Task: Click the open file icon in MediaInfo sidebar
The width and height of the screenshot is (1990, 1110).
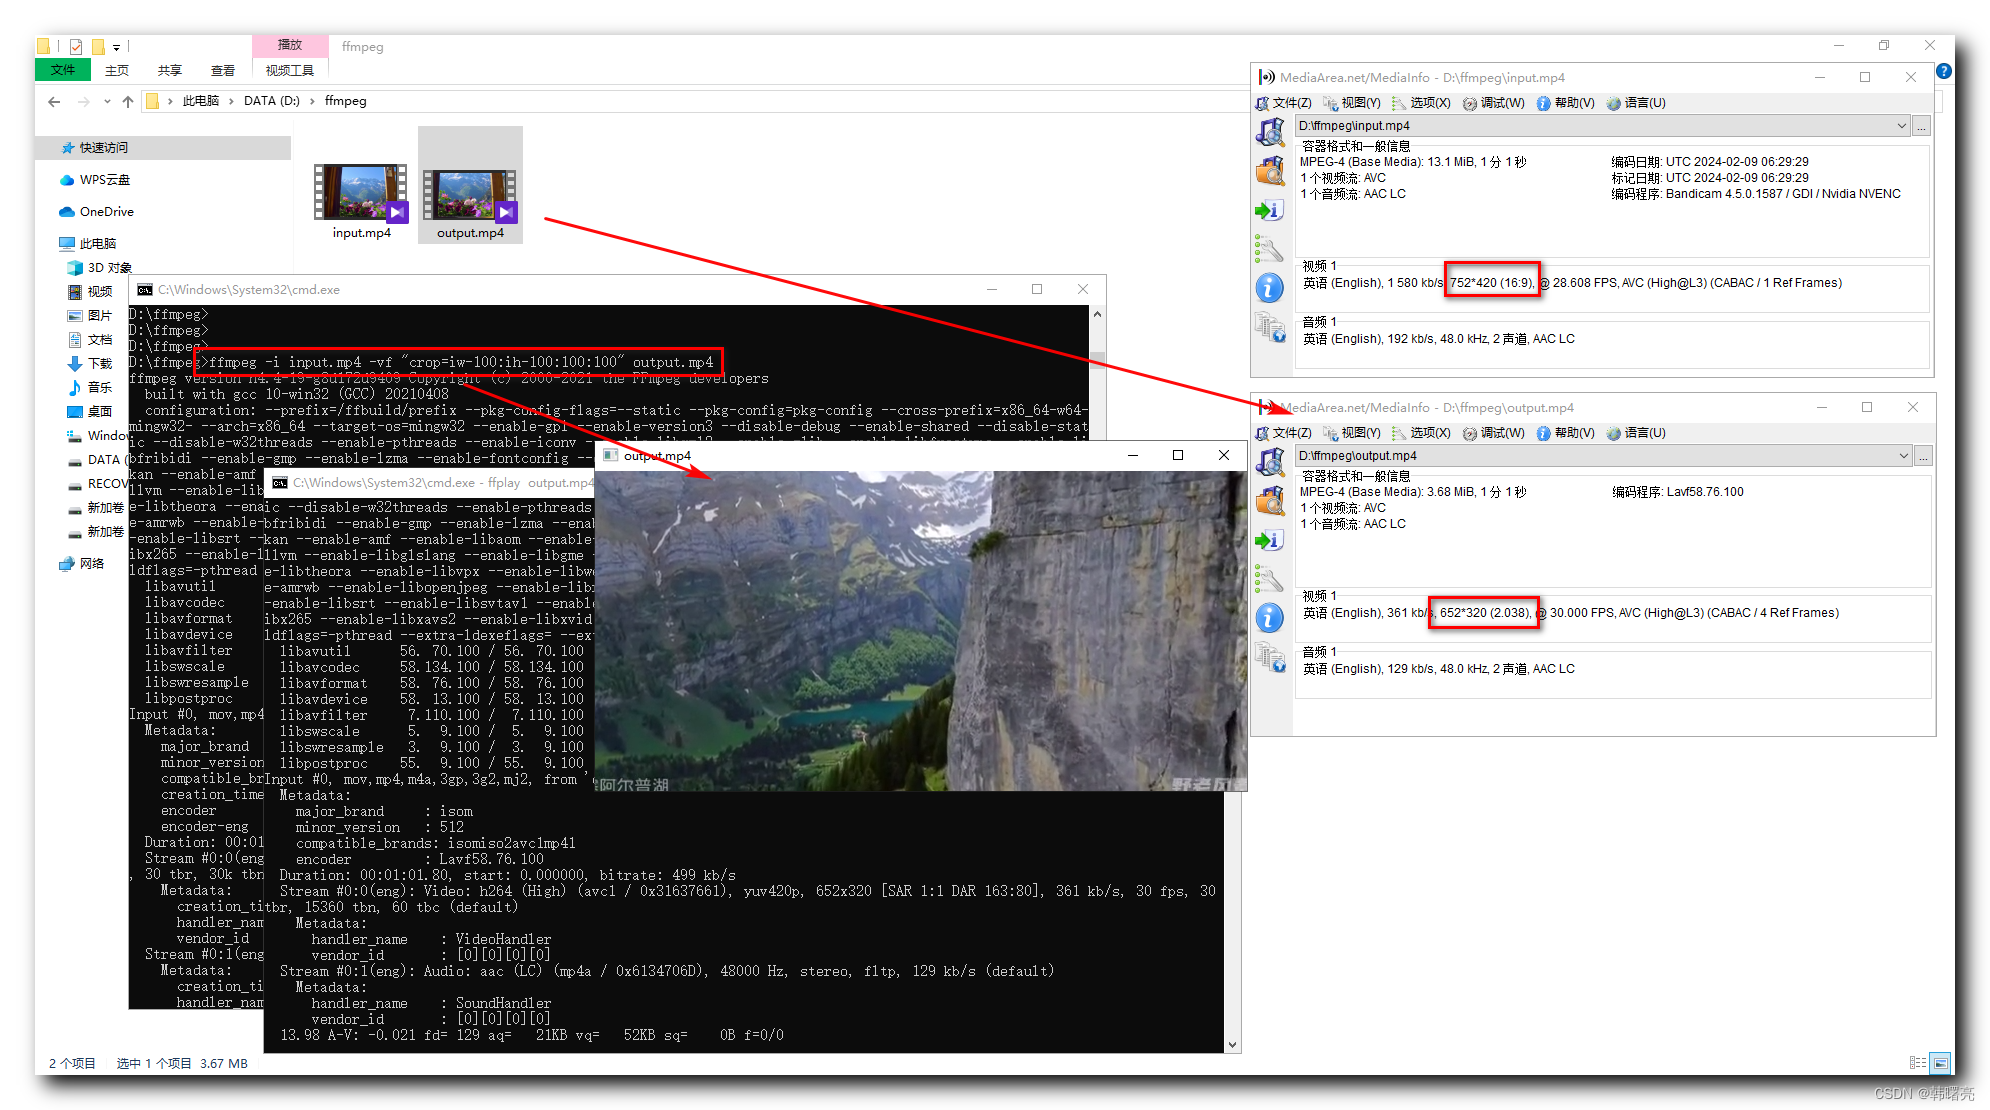Action: (1271, 131)
